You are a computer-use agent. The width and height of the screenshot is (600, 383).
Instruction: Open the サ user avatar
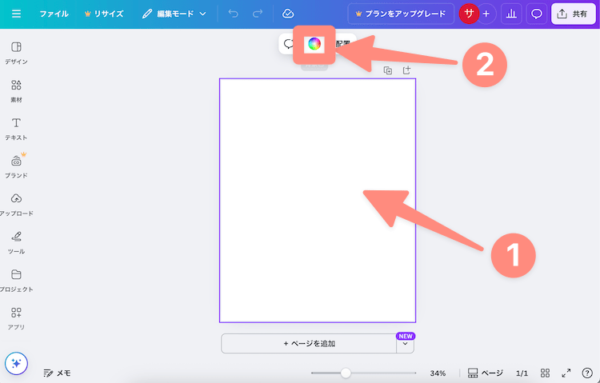coord(469,14)
